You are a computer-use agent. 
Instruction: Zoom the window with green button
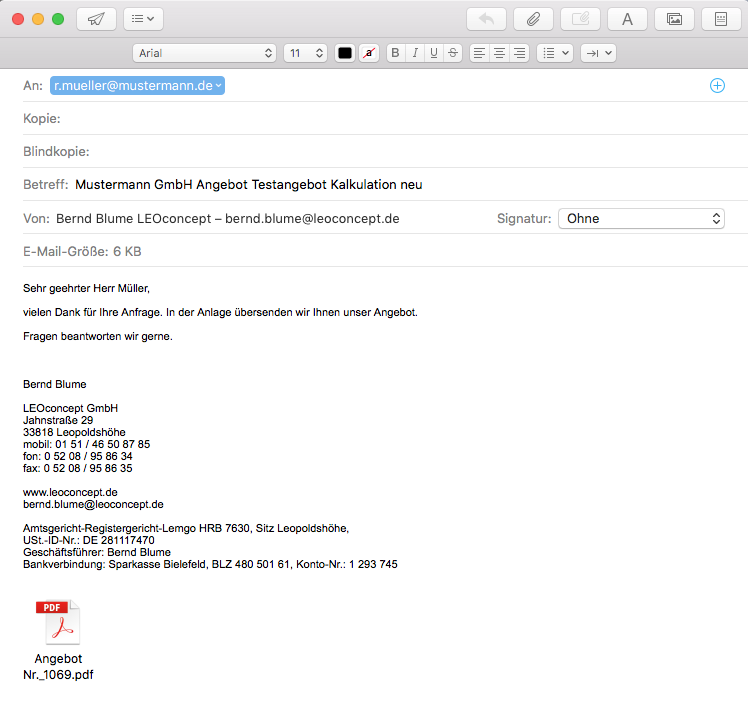point(58,19)
